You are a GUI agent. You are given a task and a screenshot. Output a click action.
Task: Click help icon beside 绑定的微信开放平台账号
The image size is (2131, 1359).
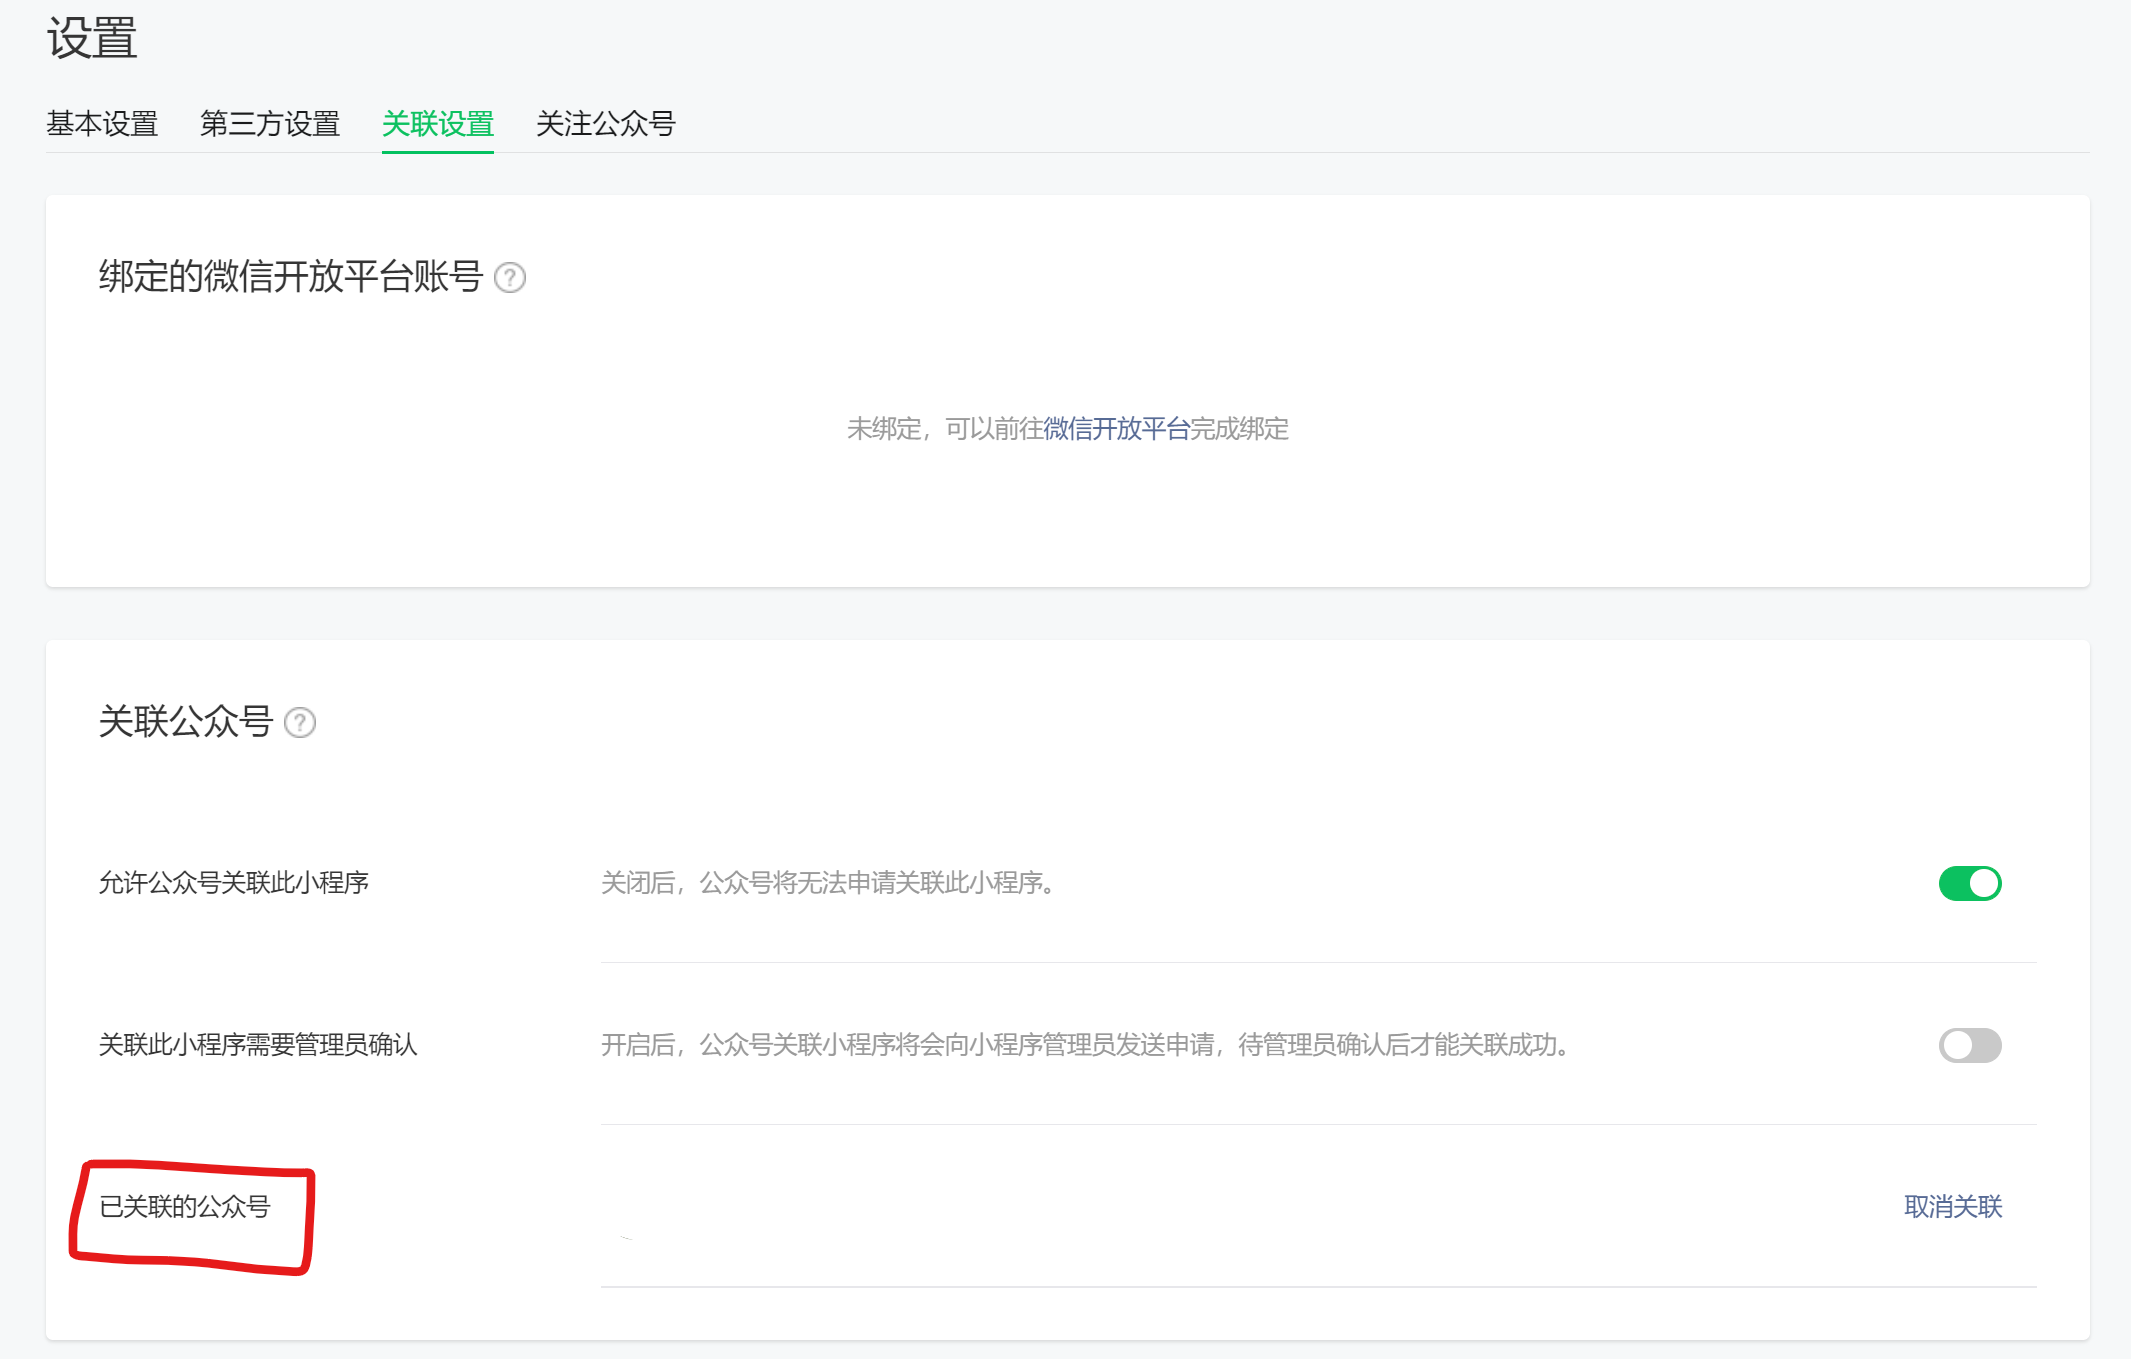510,277
